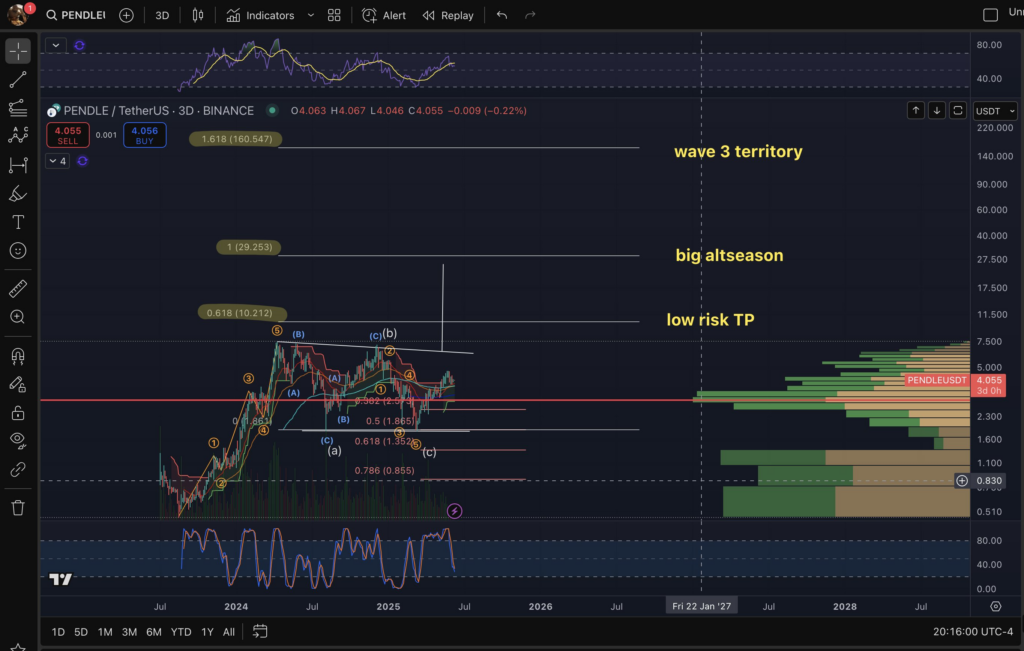
Task: Open the emoji icons tool
Action: (18, 251)
